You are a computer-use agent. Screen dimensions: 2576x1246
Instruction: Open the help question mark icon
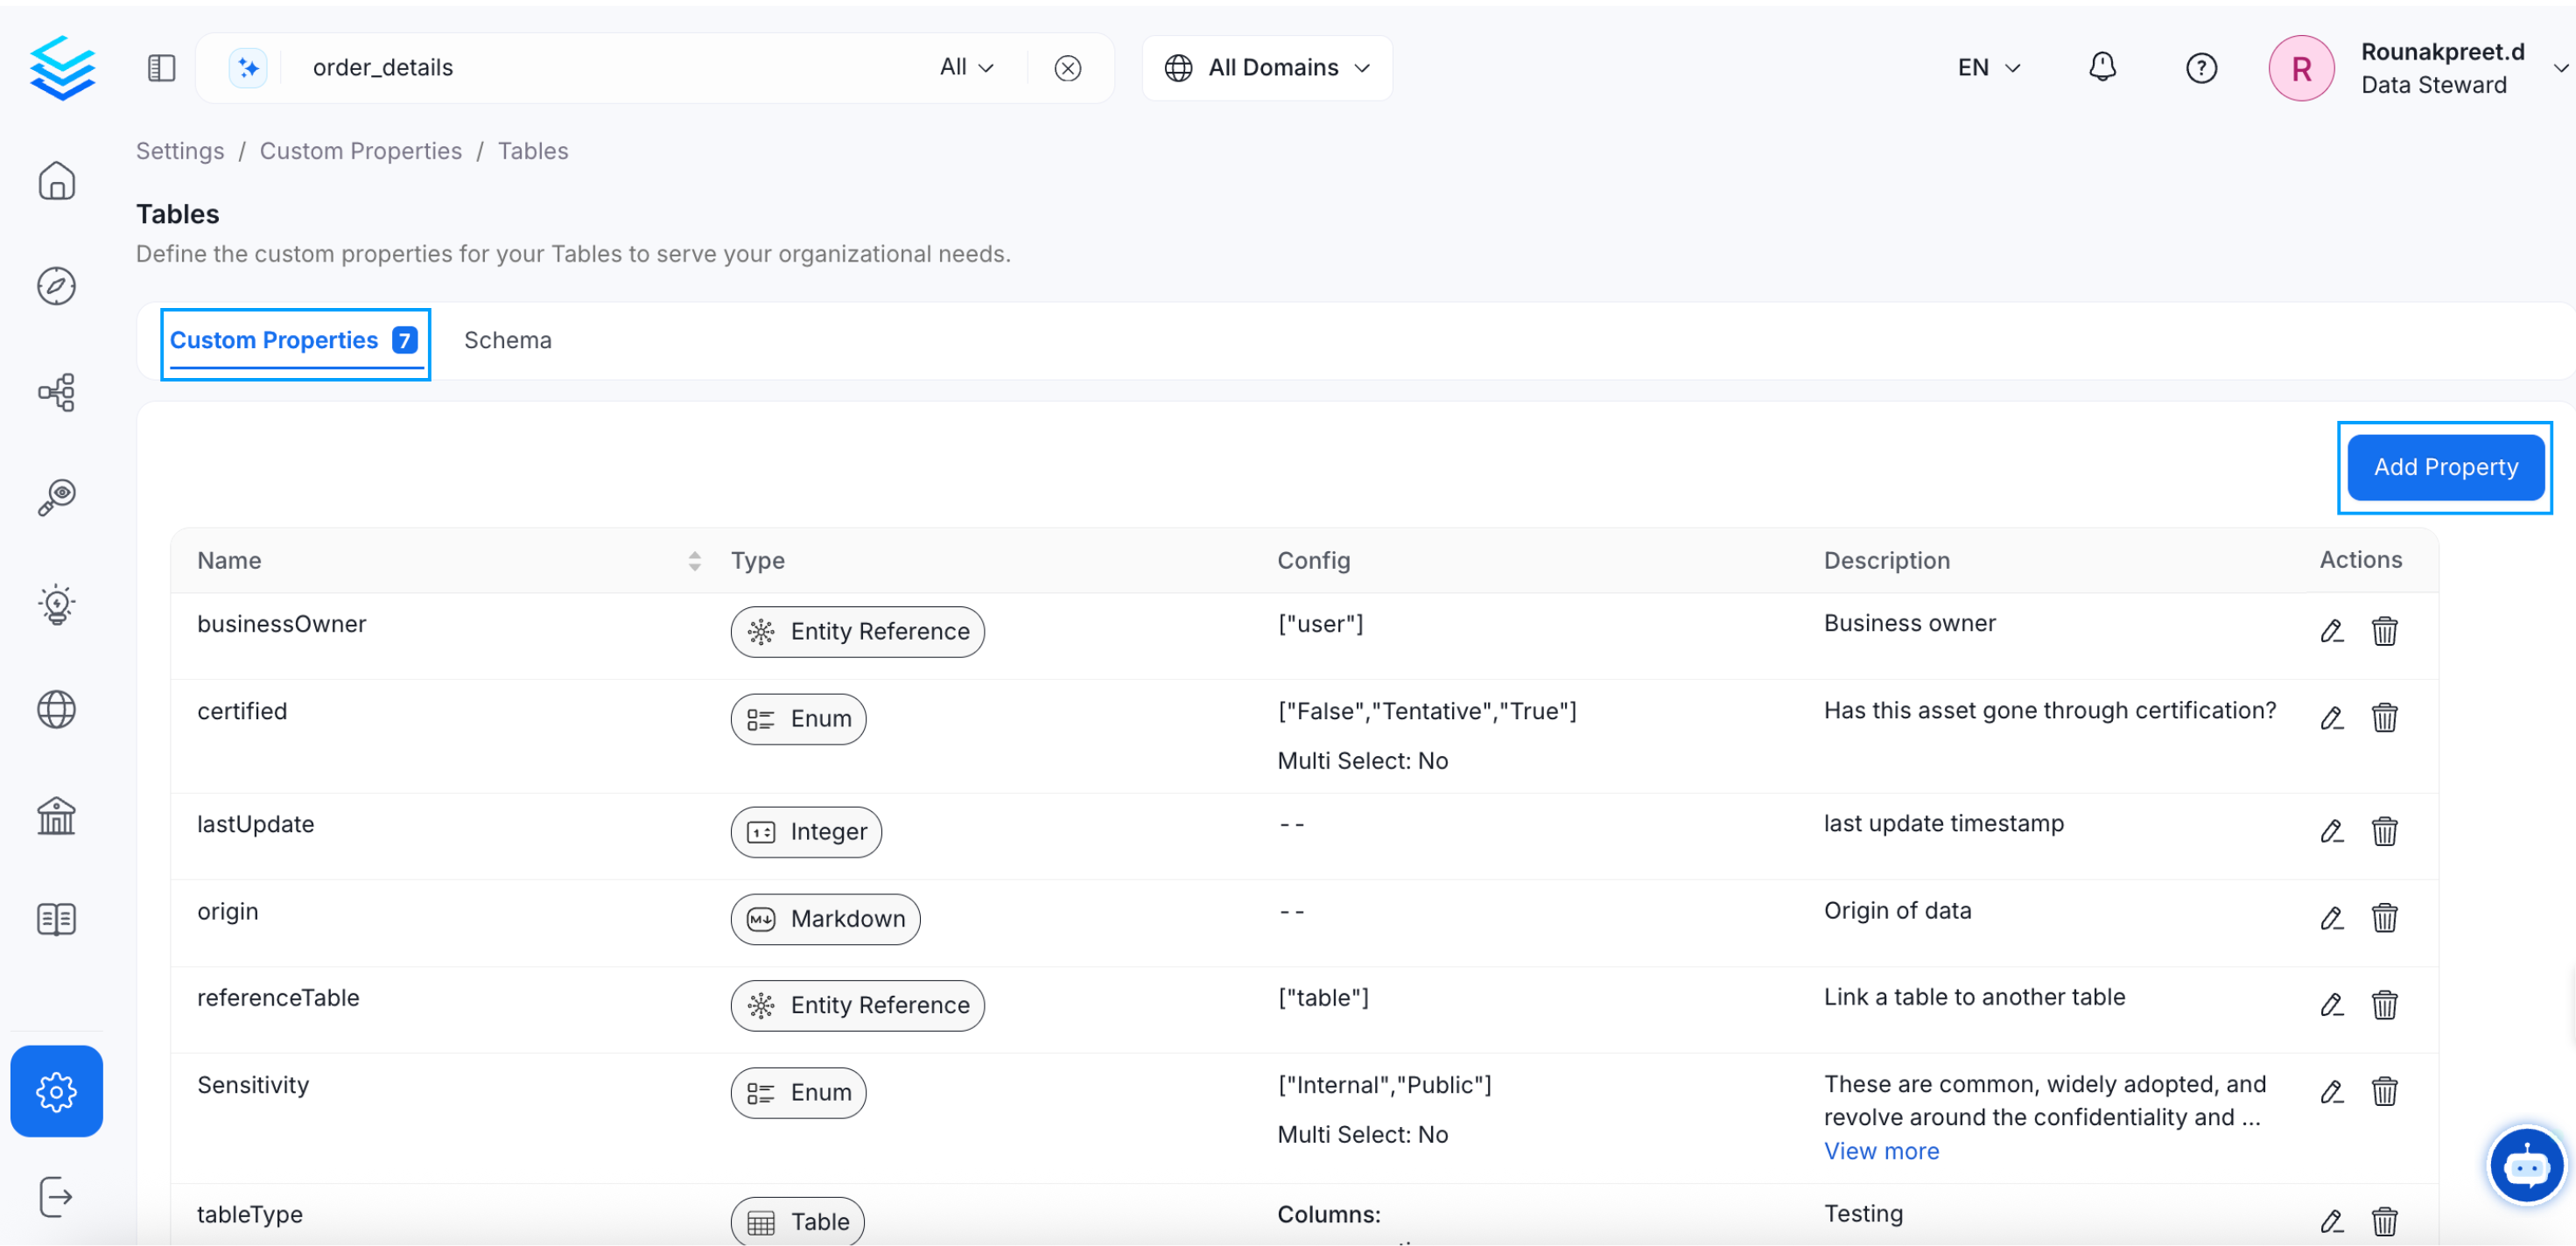[x=2201, y=68]
